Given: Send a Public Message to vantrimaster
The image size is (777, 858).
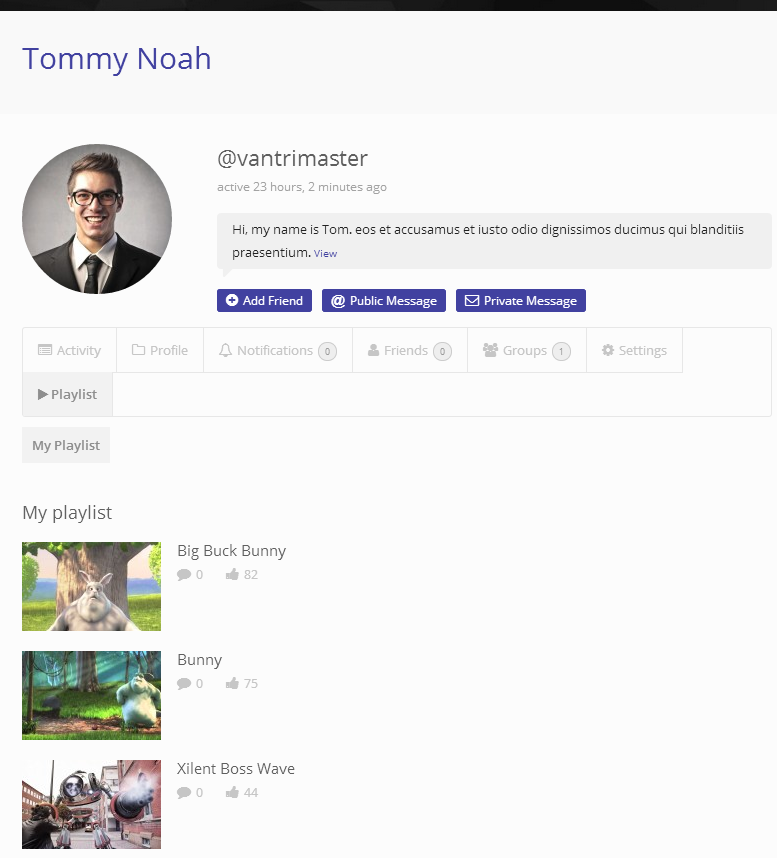Looking at the screenshot, I should (x=384, y=301).
